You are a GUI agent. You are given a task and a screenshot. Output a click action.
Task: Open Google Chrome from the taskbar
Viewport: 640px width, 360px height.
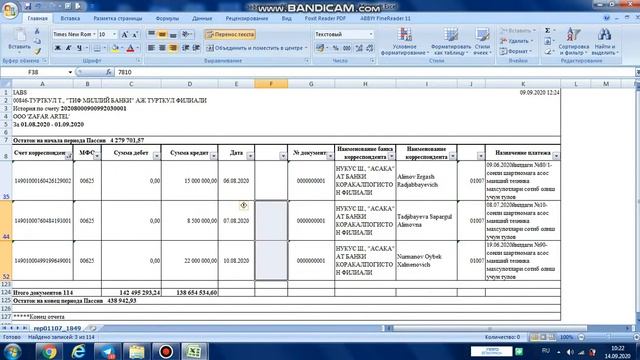point(49,351)
